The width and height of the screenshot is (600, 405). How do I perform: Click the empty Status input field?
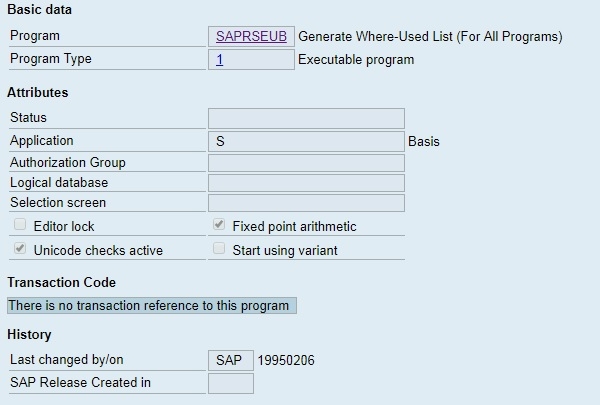point(306,118)
